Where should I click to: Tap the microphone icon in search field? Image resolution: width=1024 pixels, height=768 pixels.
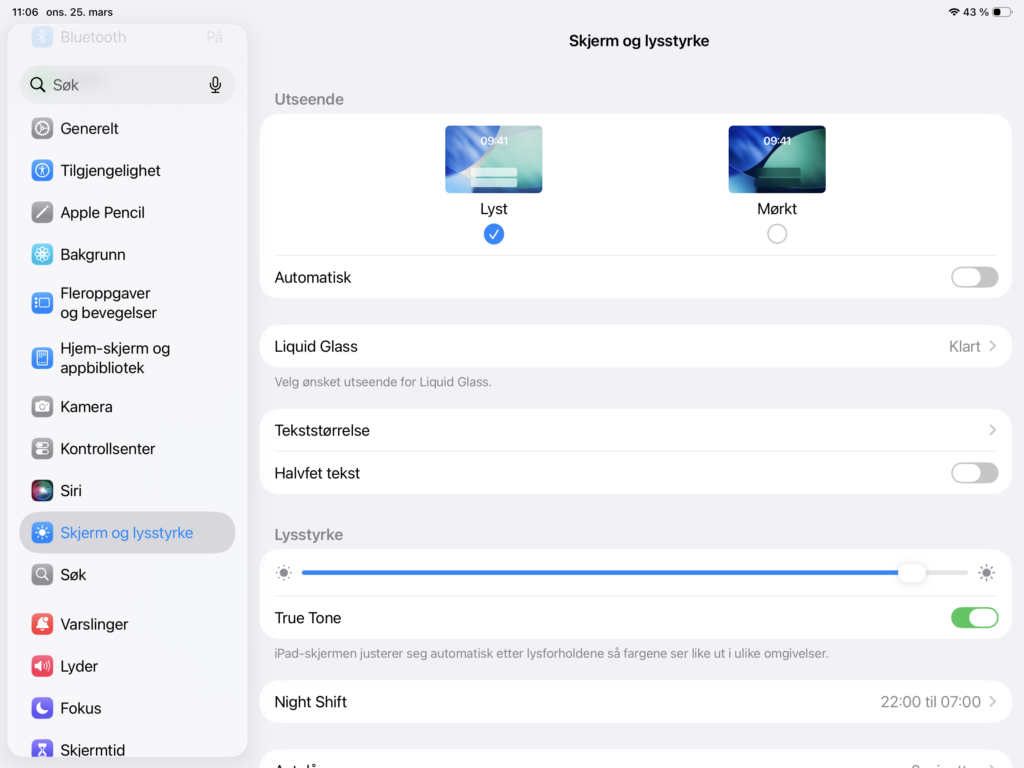pyautogui.click(x=215, y=85)
